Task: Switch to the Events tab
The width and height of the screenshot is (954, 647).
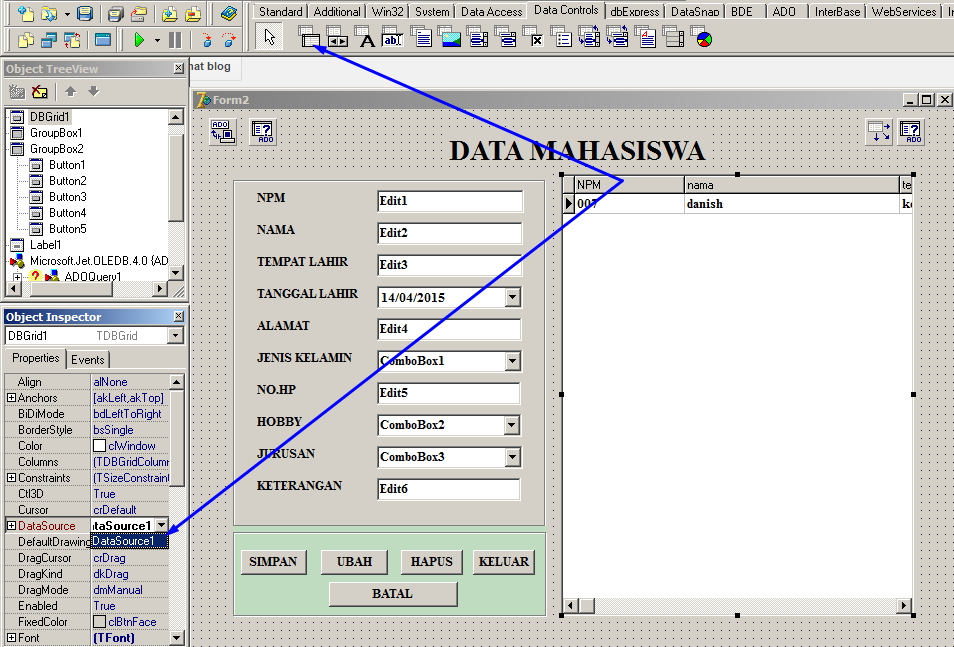Action: (88, 360)
